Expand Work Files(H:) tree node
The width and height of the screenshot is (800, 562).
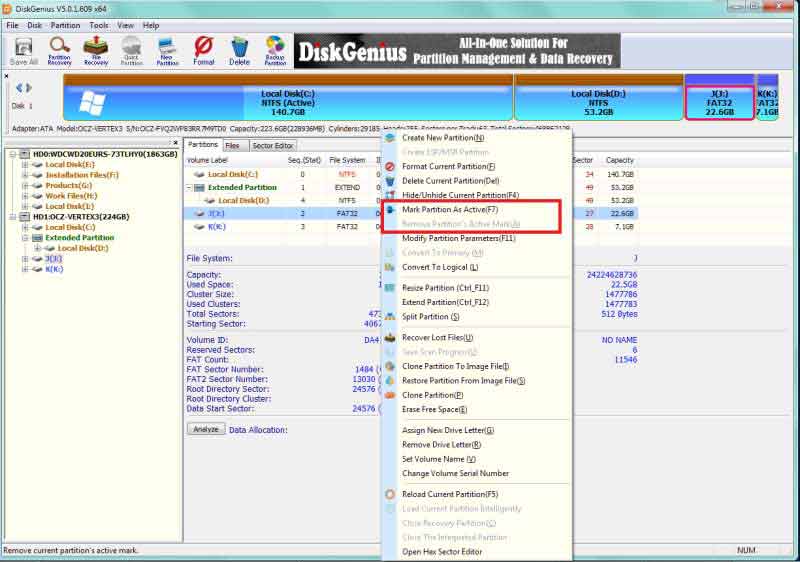(x=24, y=196)
